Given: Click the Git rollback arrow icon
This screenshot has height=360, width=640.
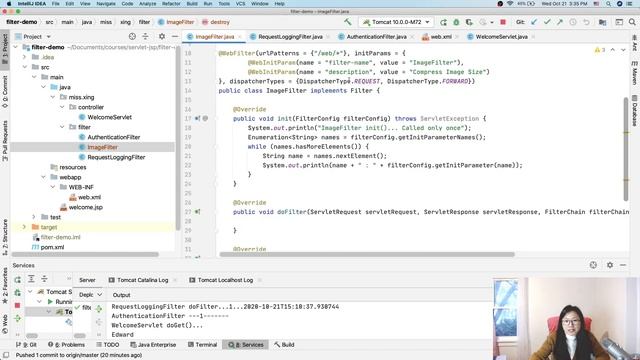Looking at the screenshot, I should pyautogui.click(x=586, y=22).
